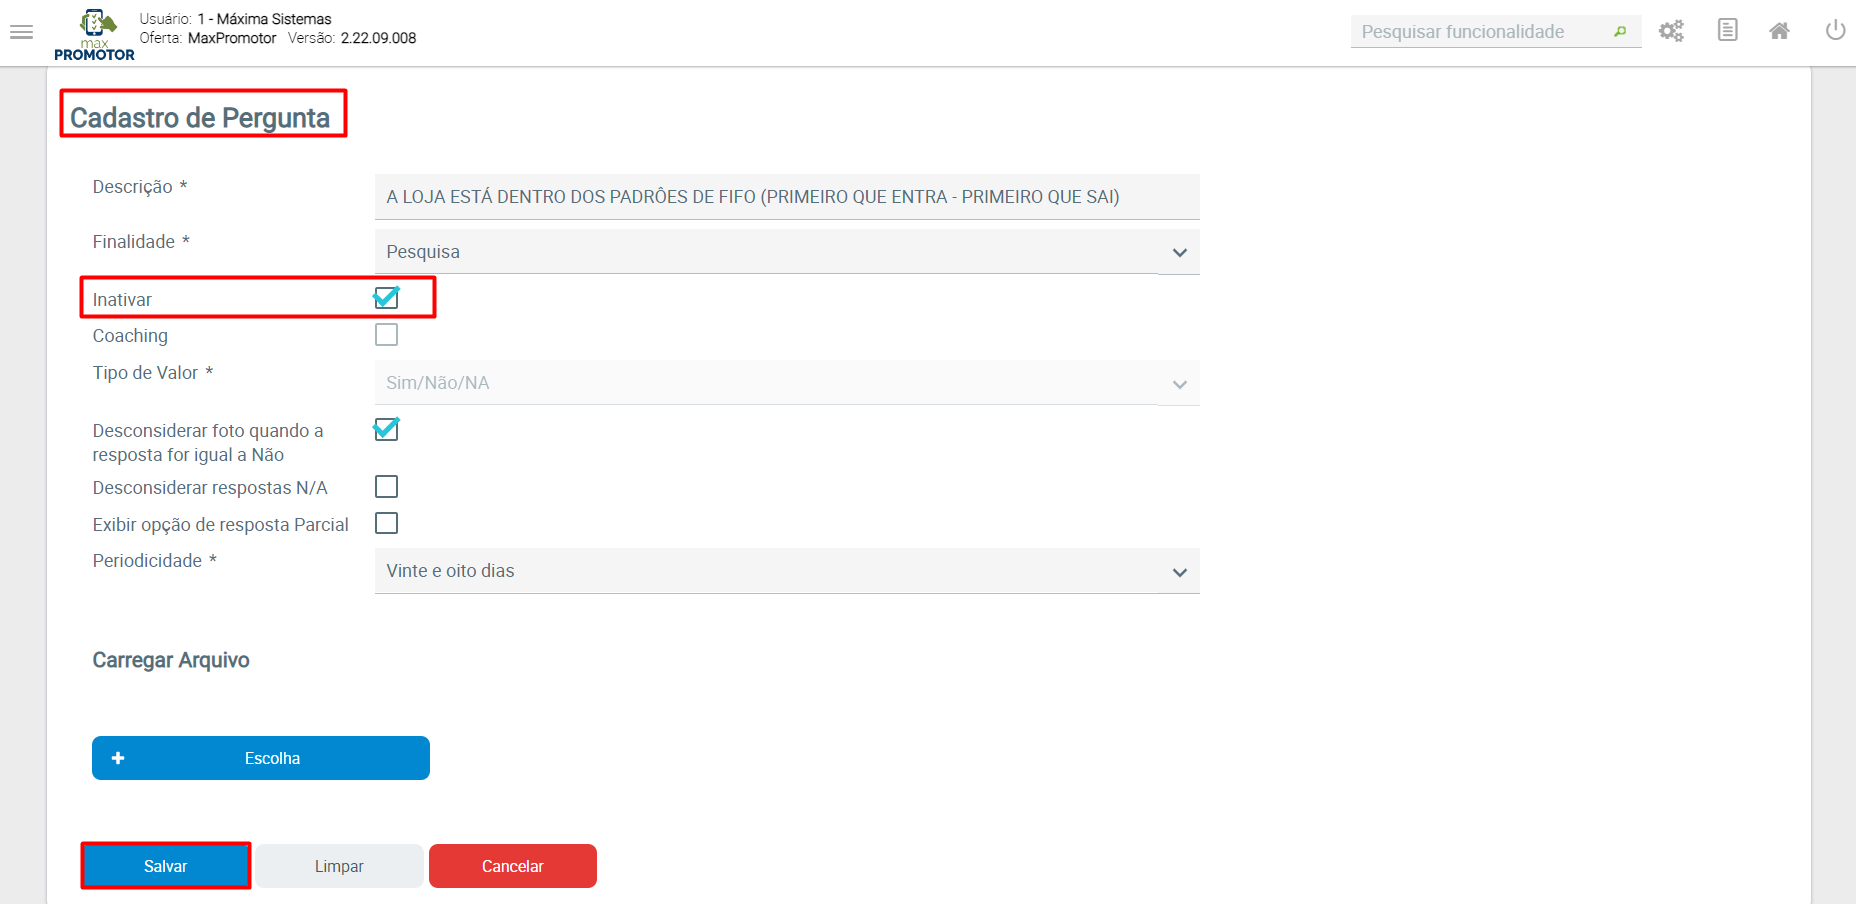Open the document list icon
Viewport: 1856px width, 904px height.
1727,30
